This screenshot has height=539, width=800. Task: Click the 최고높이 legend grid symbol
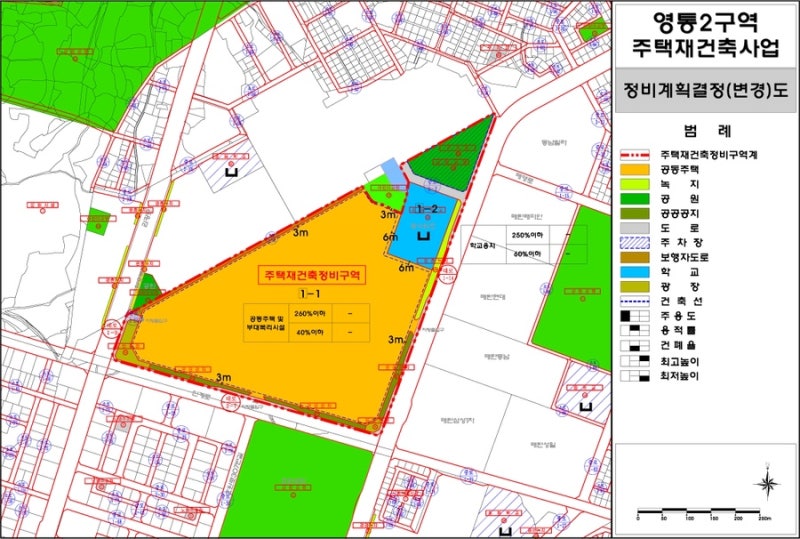(635, 361)
